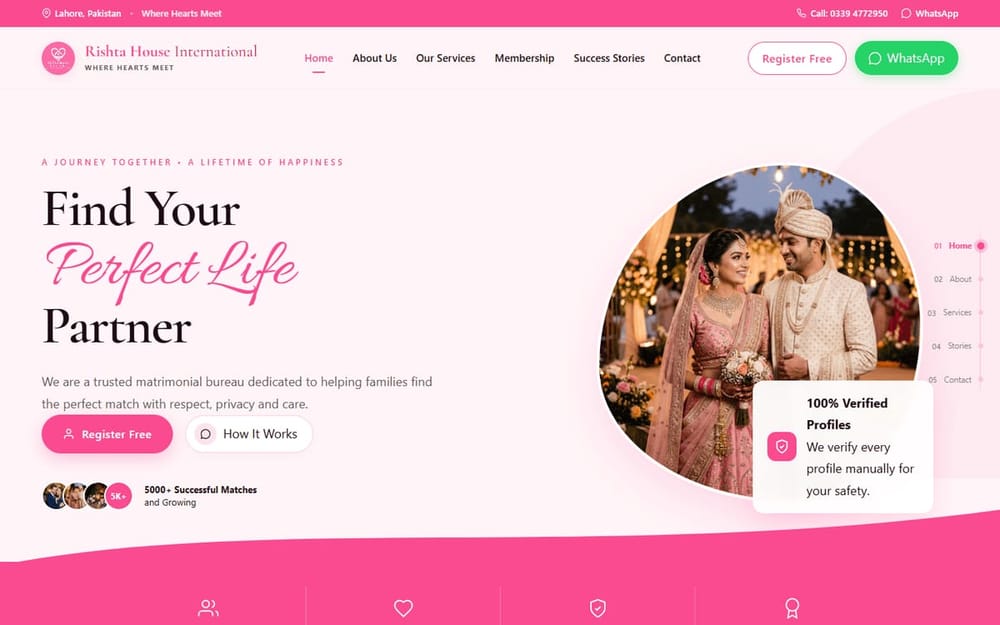Click the Rishta House International title
This screenshot has height=625, width=1000.
click(171, 51)
